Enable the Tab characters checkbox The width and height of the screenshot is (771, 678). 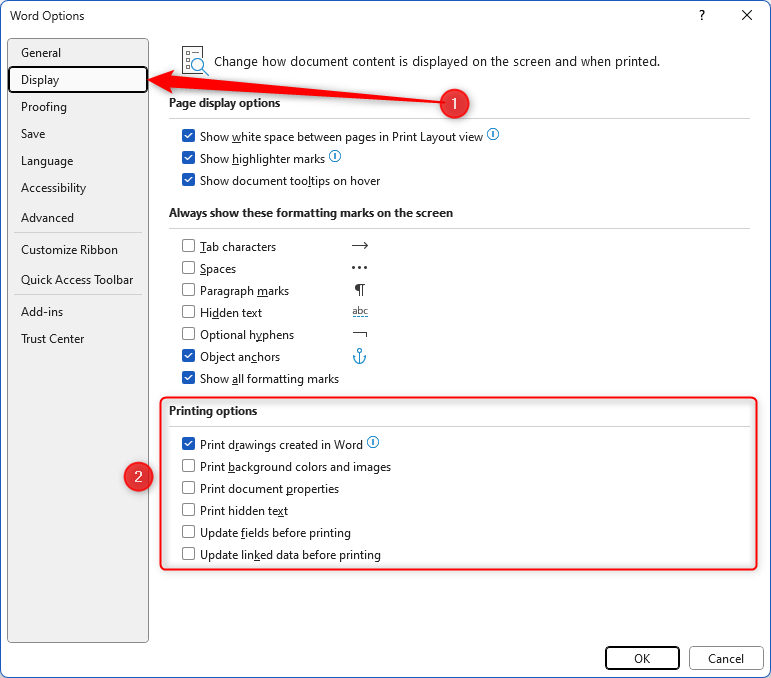[188, 247]
